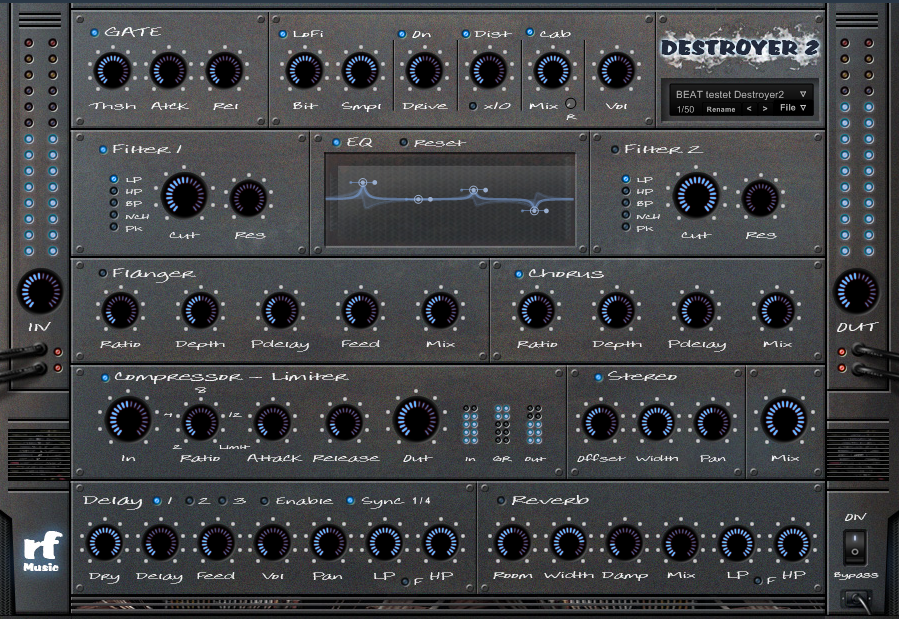899x619 pixels.
Task: Go to the previous preset with <
Action: pos(749,108)
